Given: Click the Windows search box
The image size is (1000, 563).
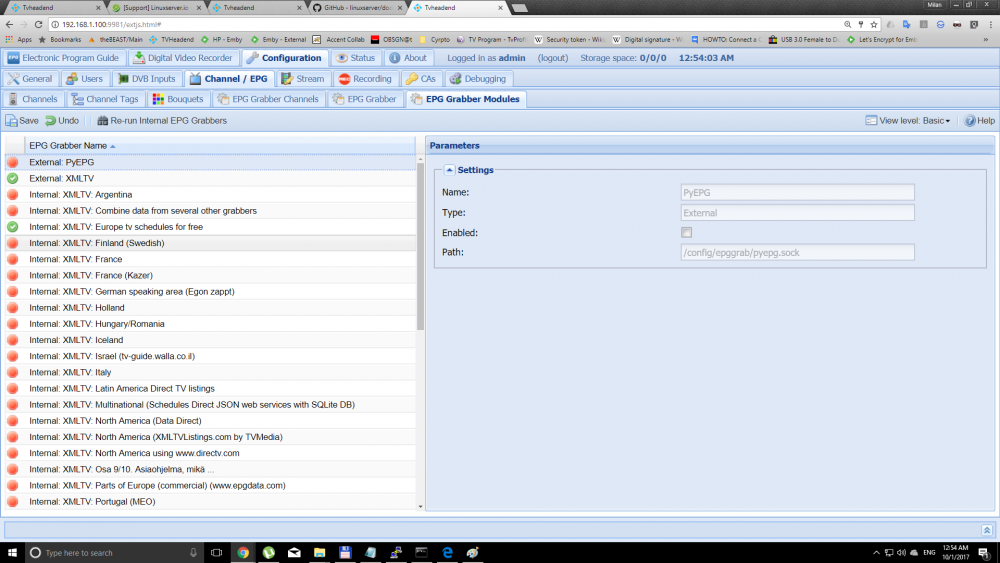Looking at the screenshot, I should (x=115, y=552).
